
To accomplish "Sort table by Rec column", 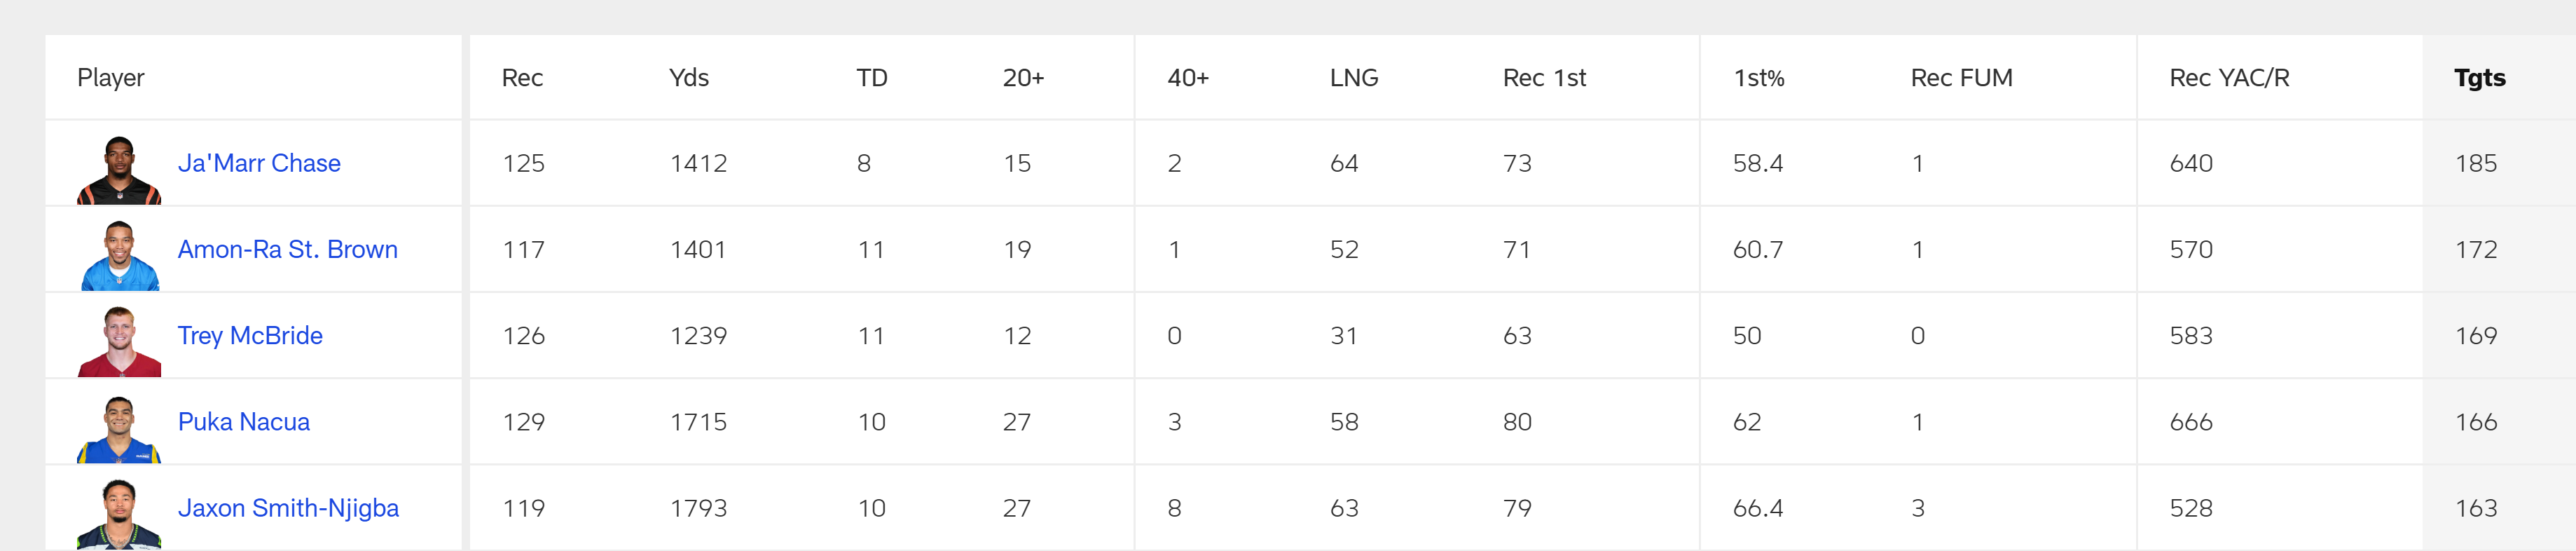I will (522, 78).
